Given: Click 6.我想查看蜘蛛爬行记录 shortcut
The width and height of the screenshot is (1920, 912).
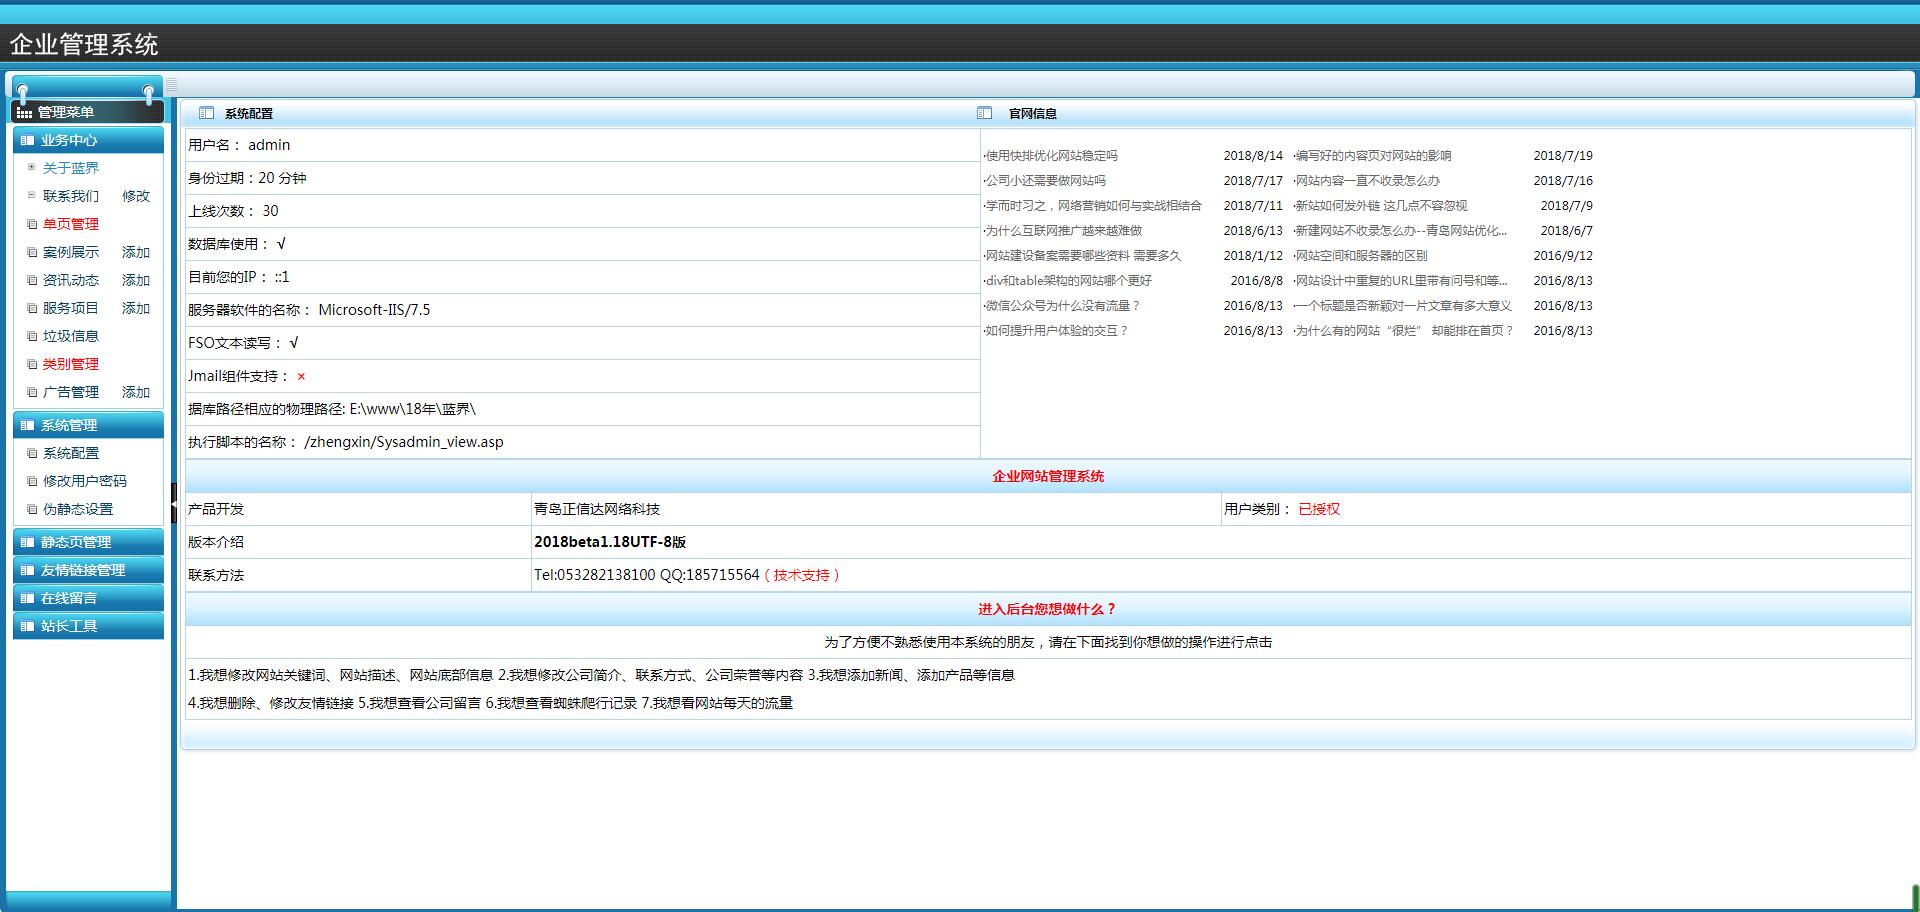Looking at the screenshot, I should click(562, 703).
